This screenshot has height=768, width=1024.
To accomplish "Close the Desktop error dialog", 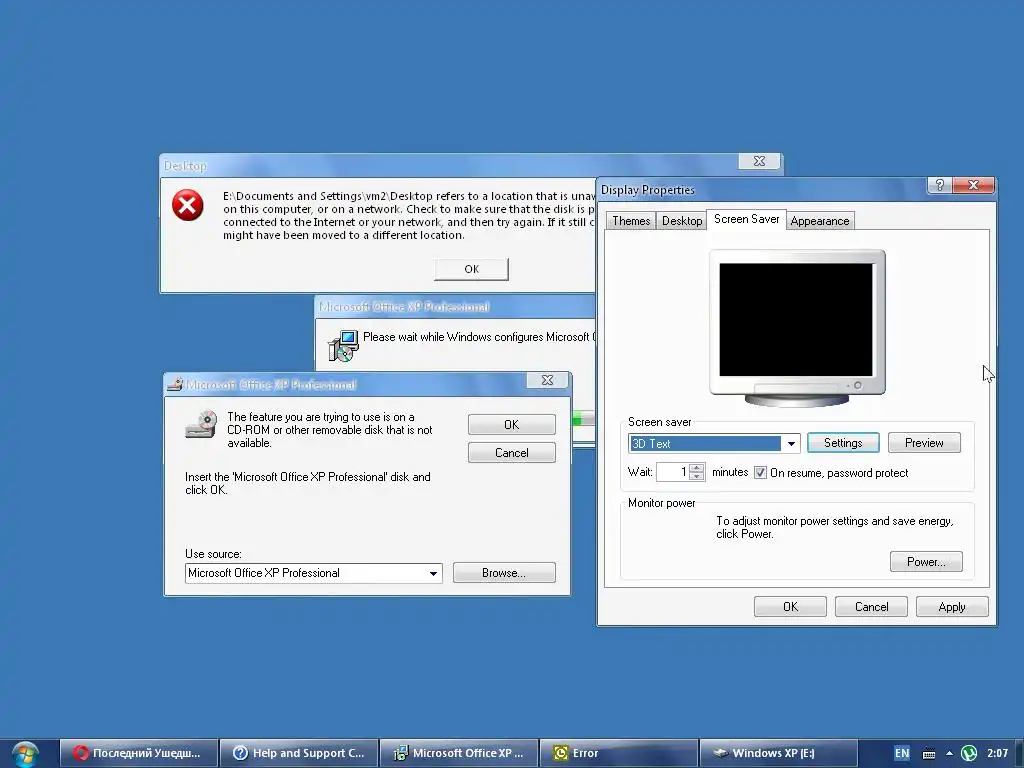I will pyautogui.click(x=760, y=161).
